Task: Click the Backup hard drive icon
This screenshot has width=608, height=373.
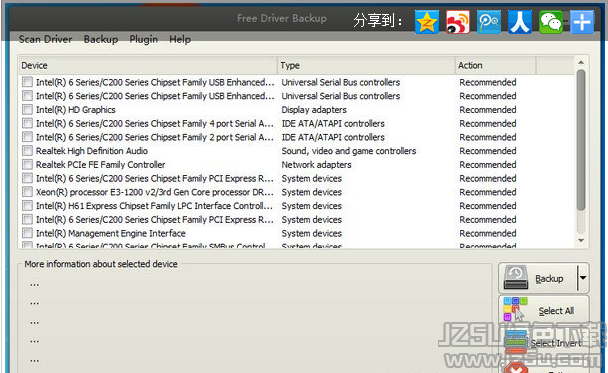Action: (x=516, y=278)
